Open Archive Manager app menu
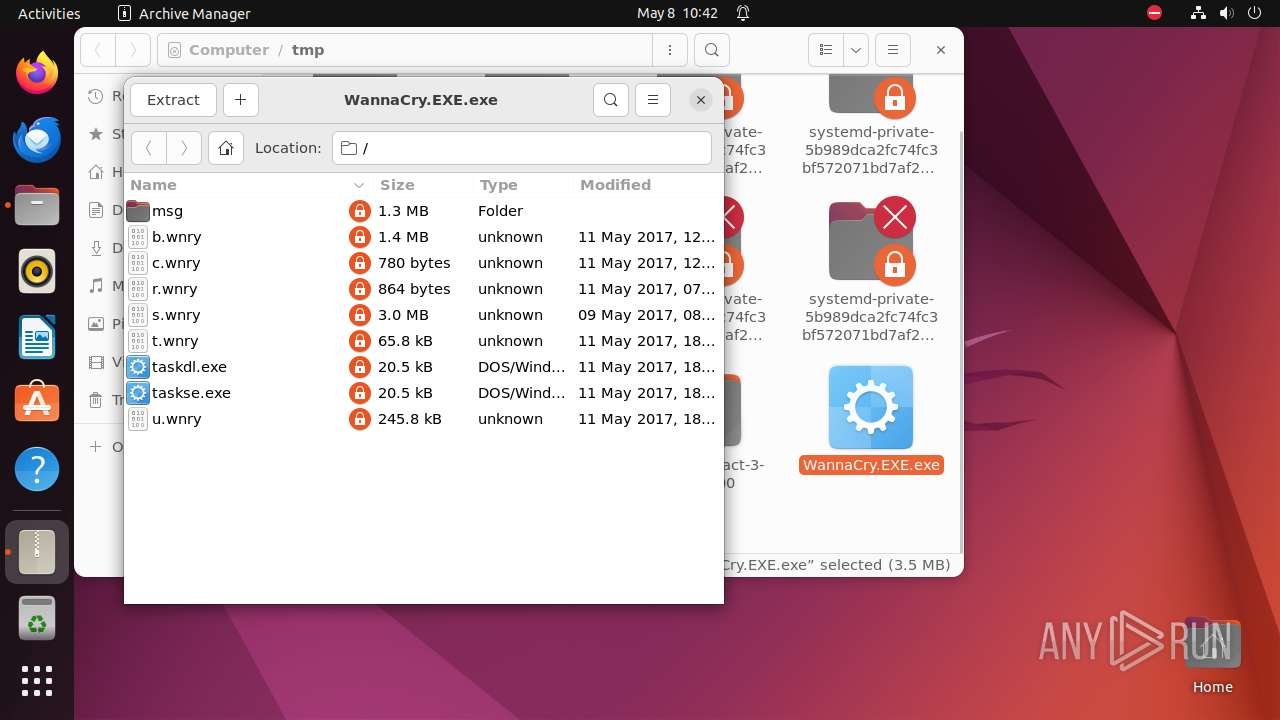Image resolution: width=1280 pixels, height=720 pixels. pos(184,13)
